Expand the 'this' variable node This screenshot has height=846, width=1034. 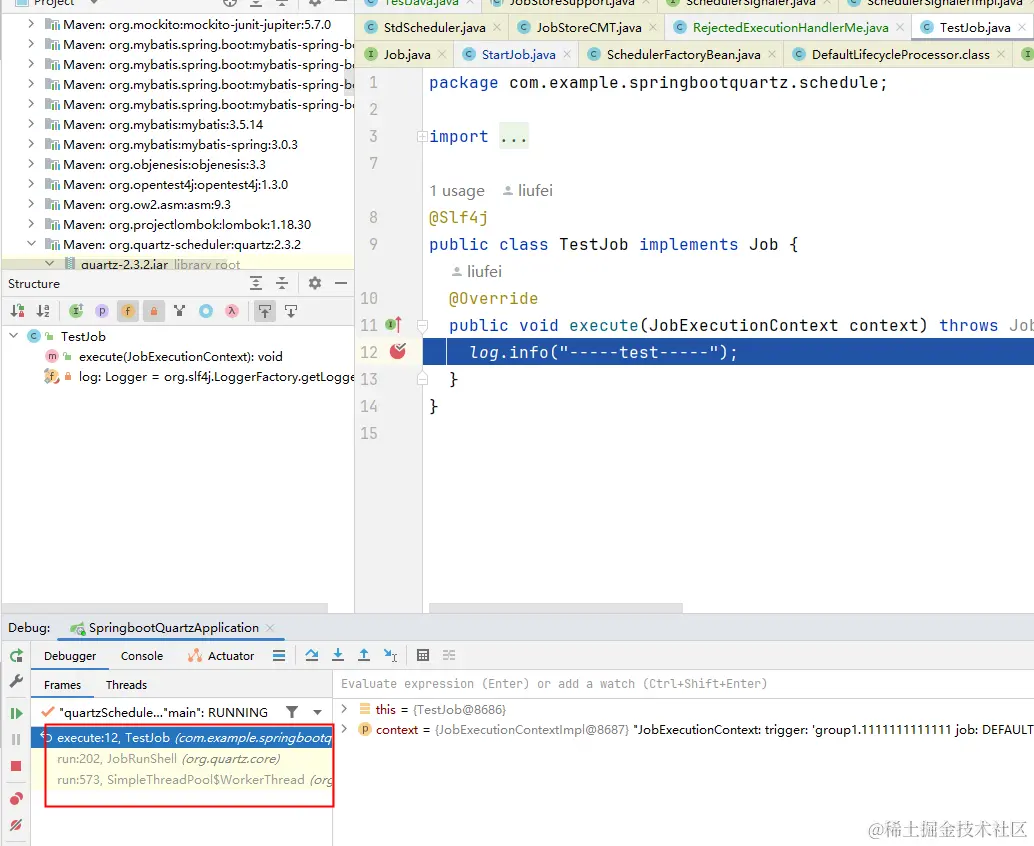(344, 709)
